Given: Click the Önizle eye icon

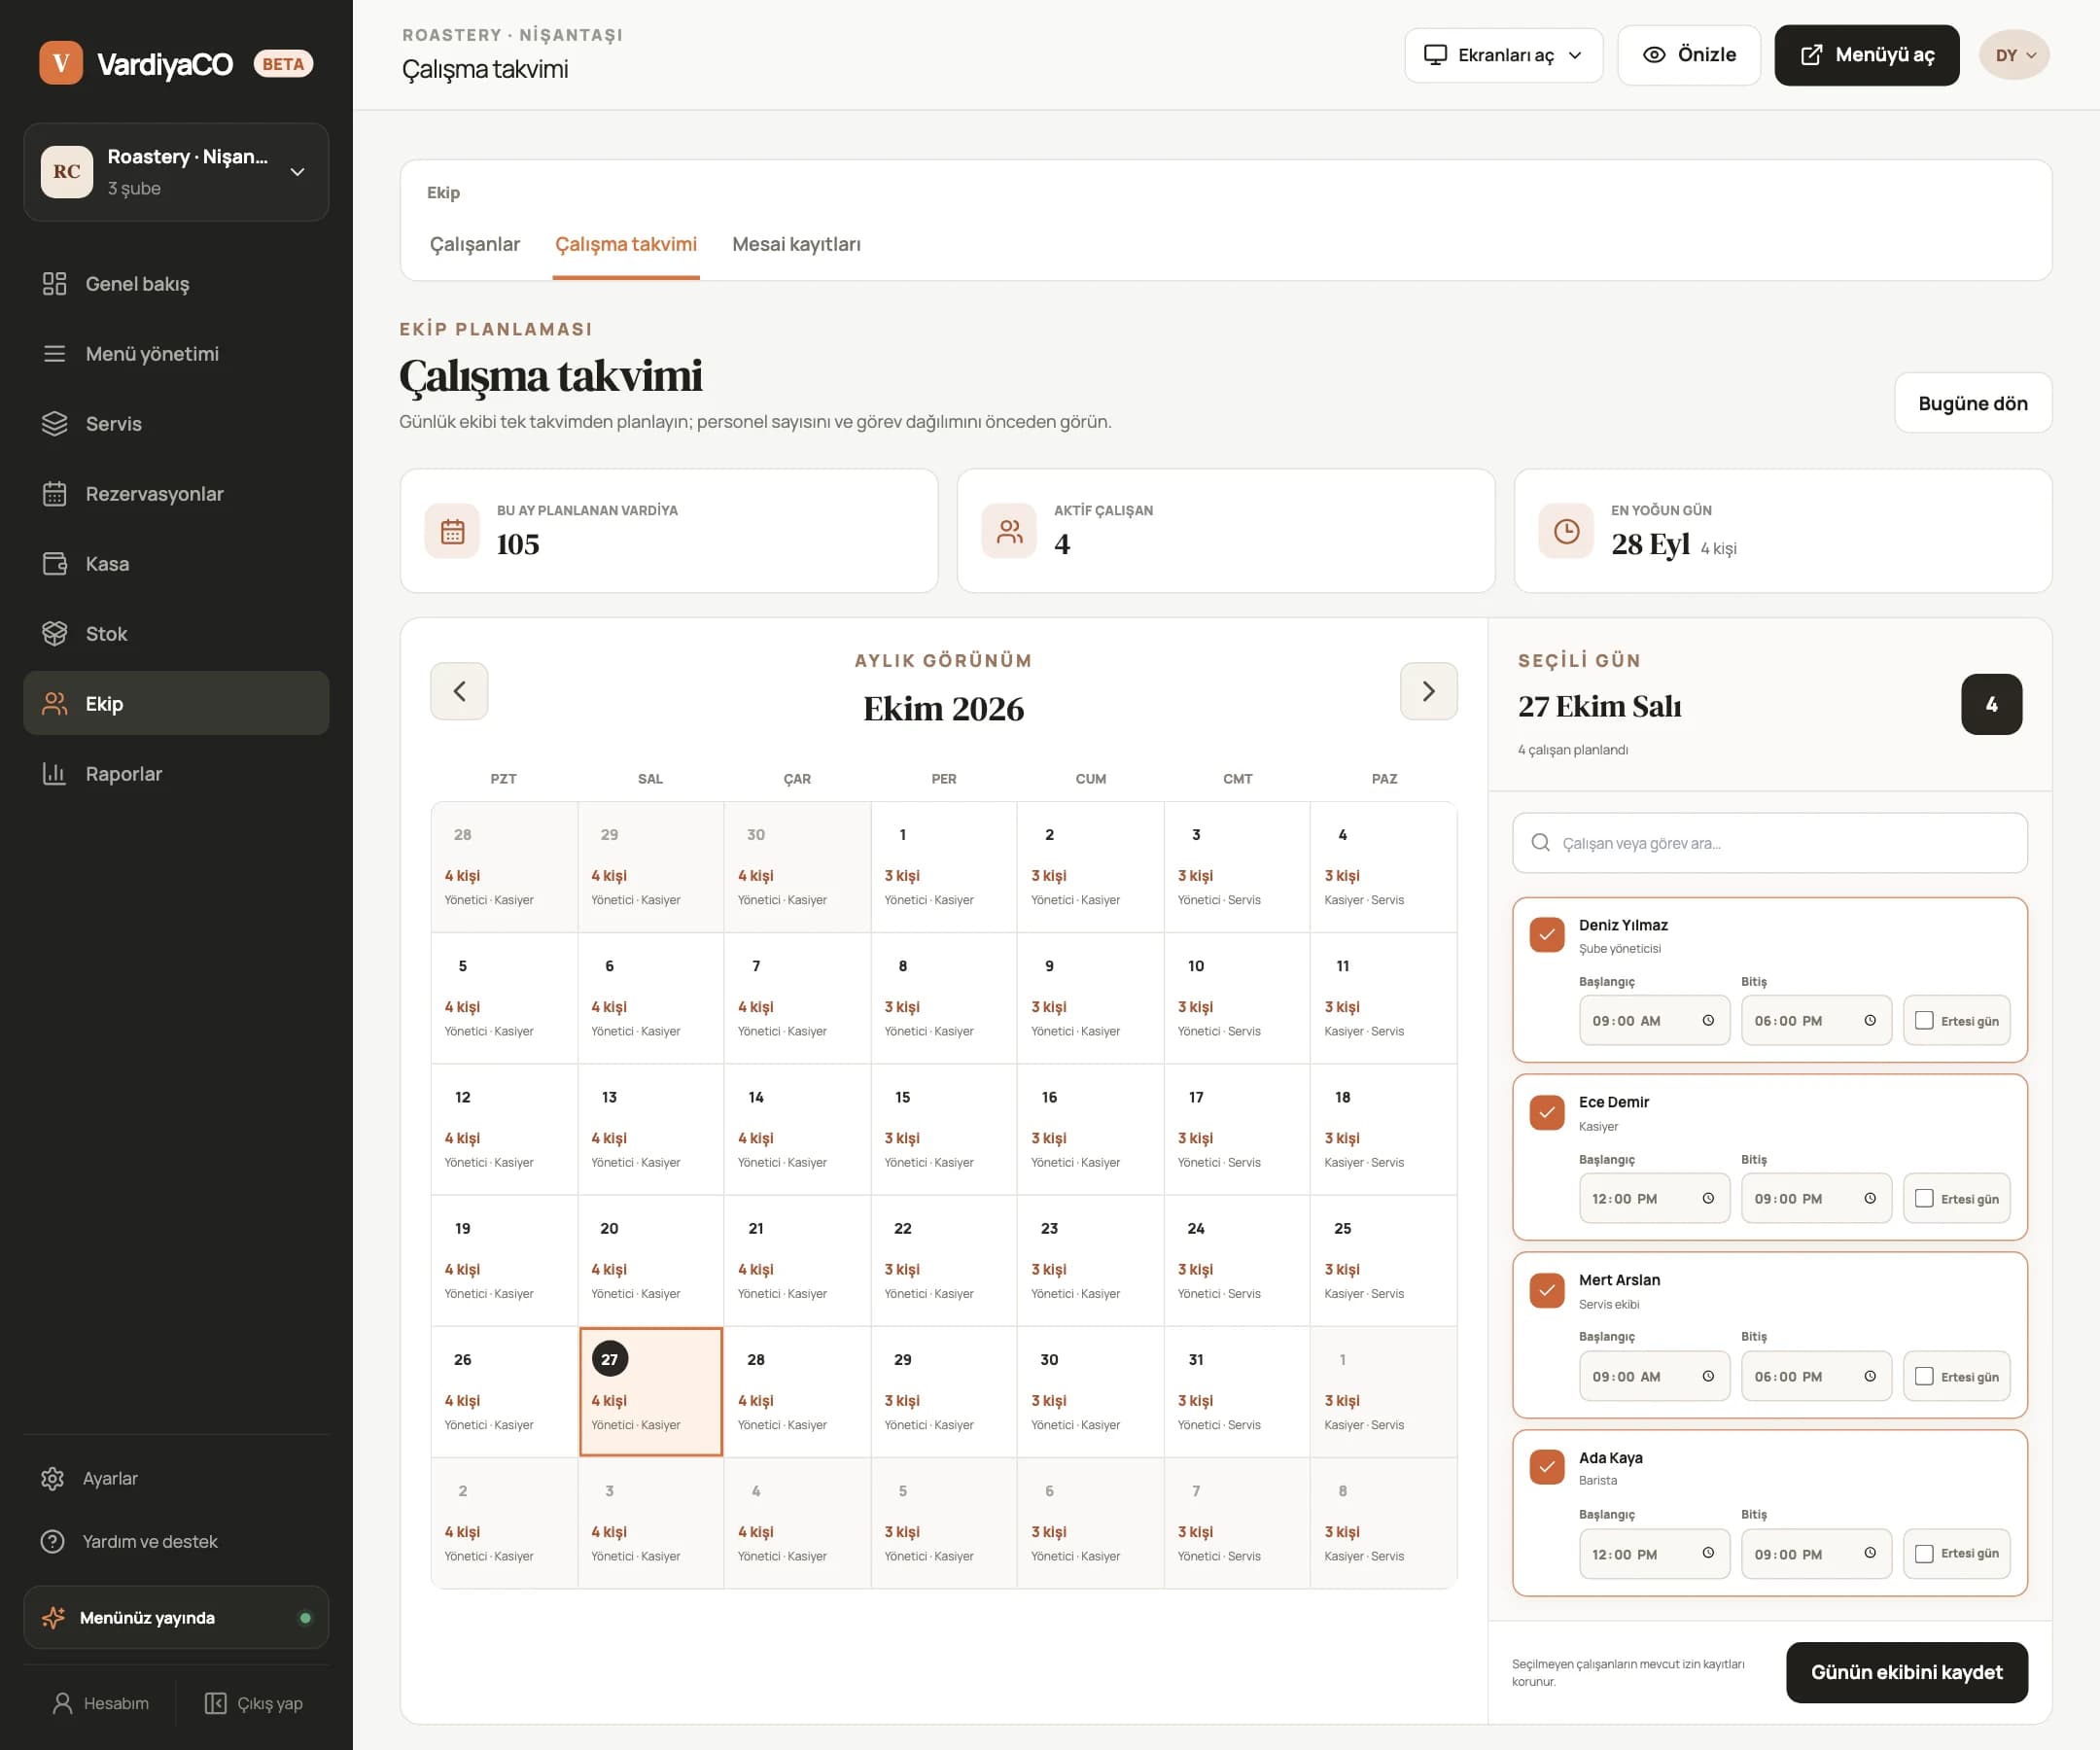Looking at the screenshot, I should 1654,55.
